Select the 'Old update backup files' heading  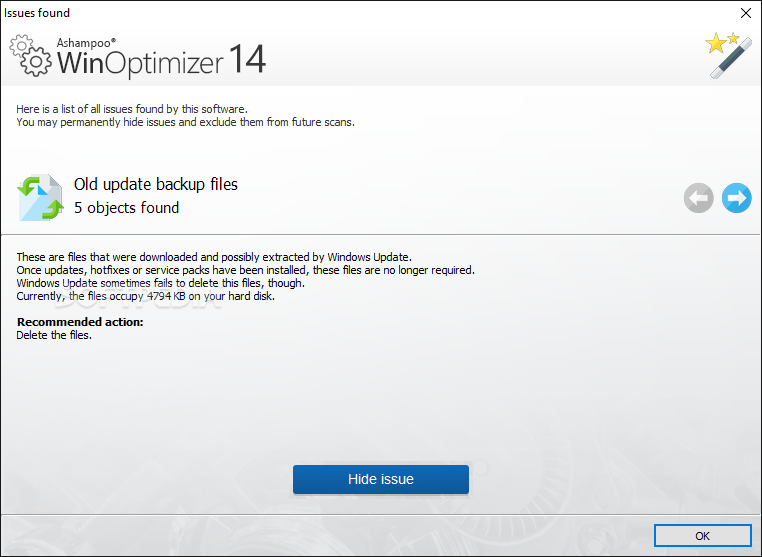(156, 185)
